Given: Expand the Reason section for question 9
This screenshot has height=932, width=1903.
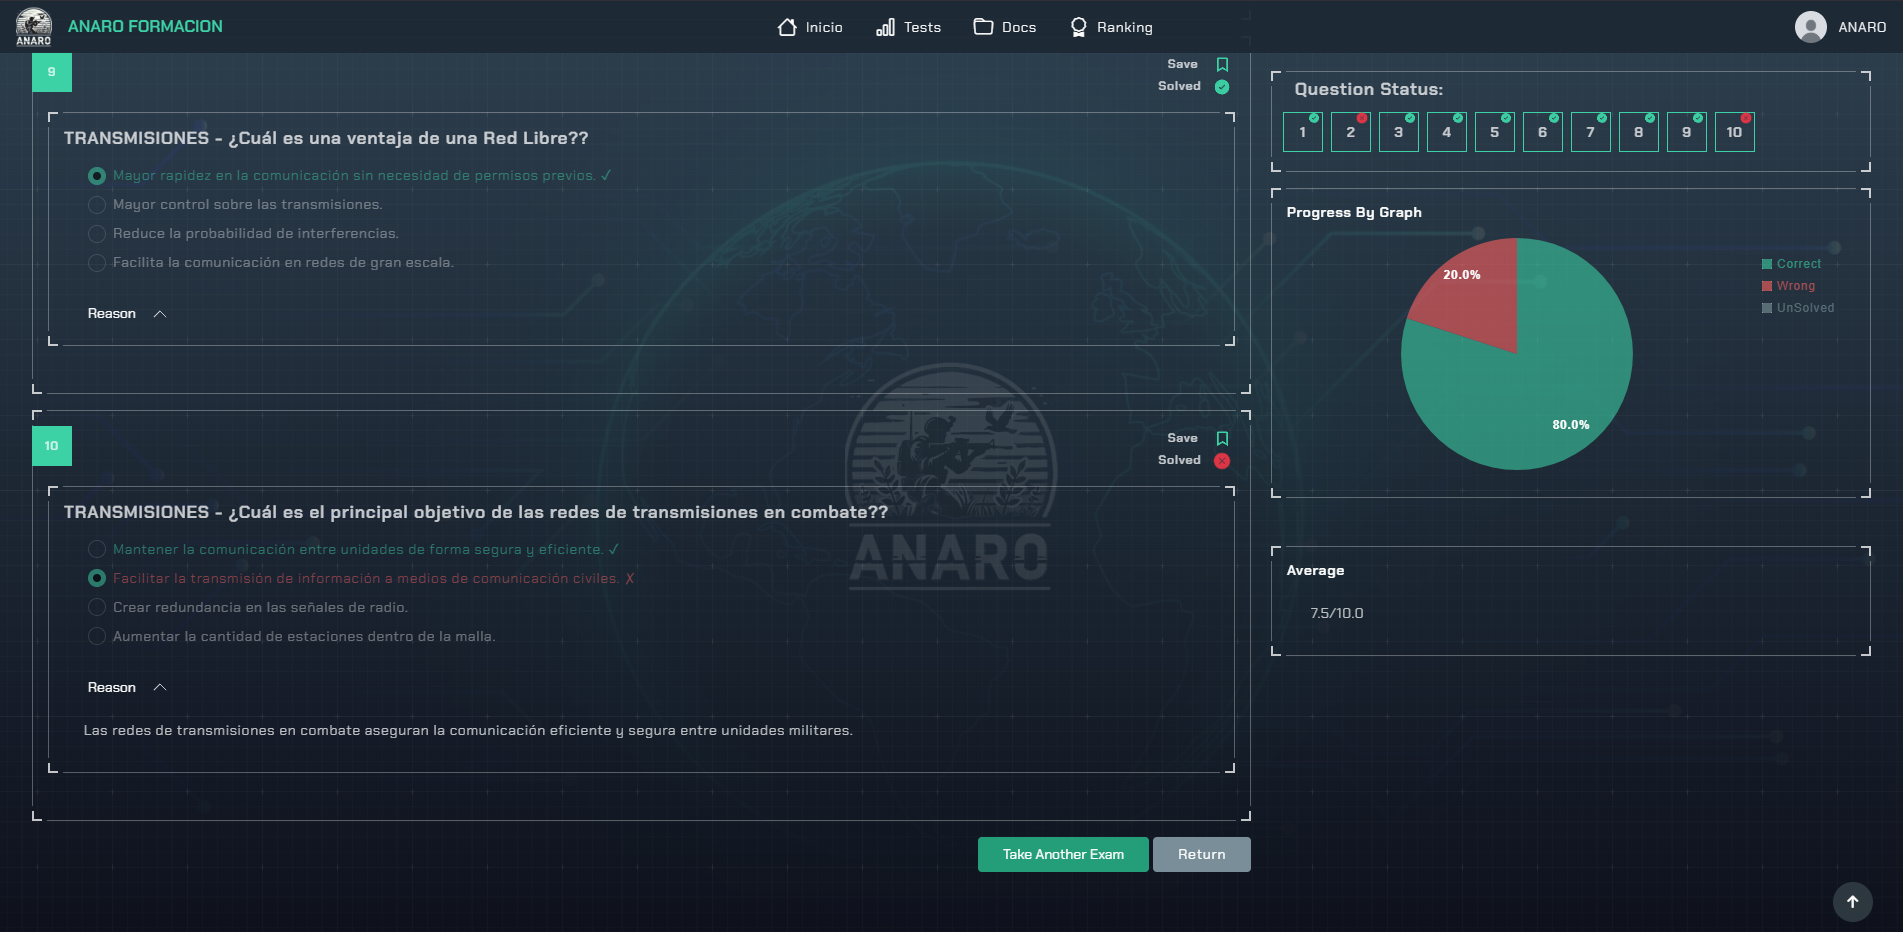Looking at the screenshot, I should (127, 314).
